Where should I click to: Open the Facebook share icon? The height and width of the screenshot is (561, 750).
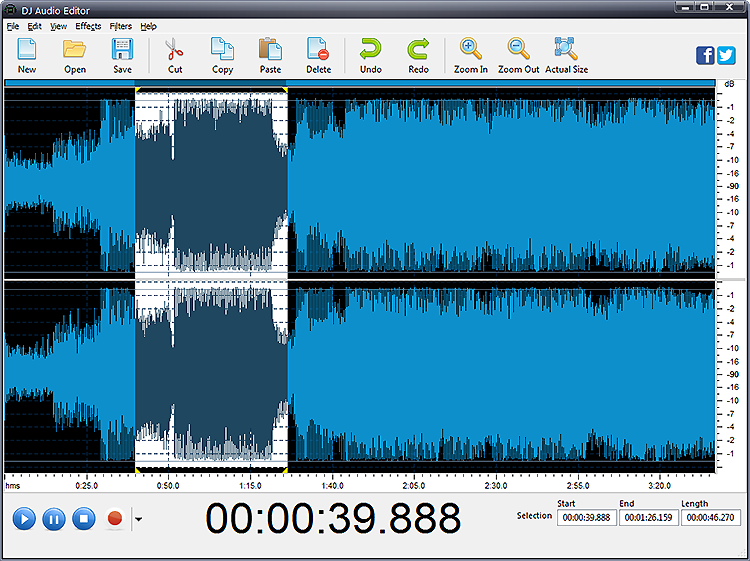705,55
